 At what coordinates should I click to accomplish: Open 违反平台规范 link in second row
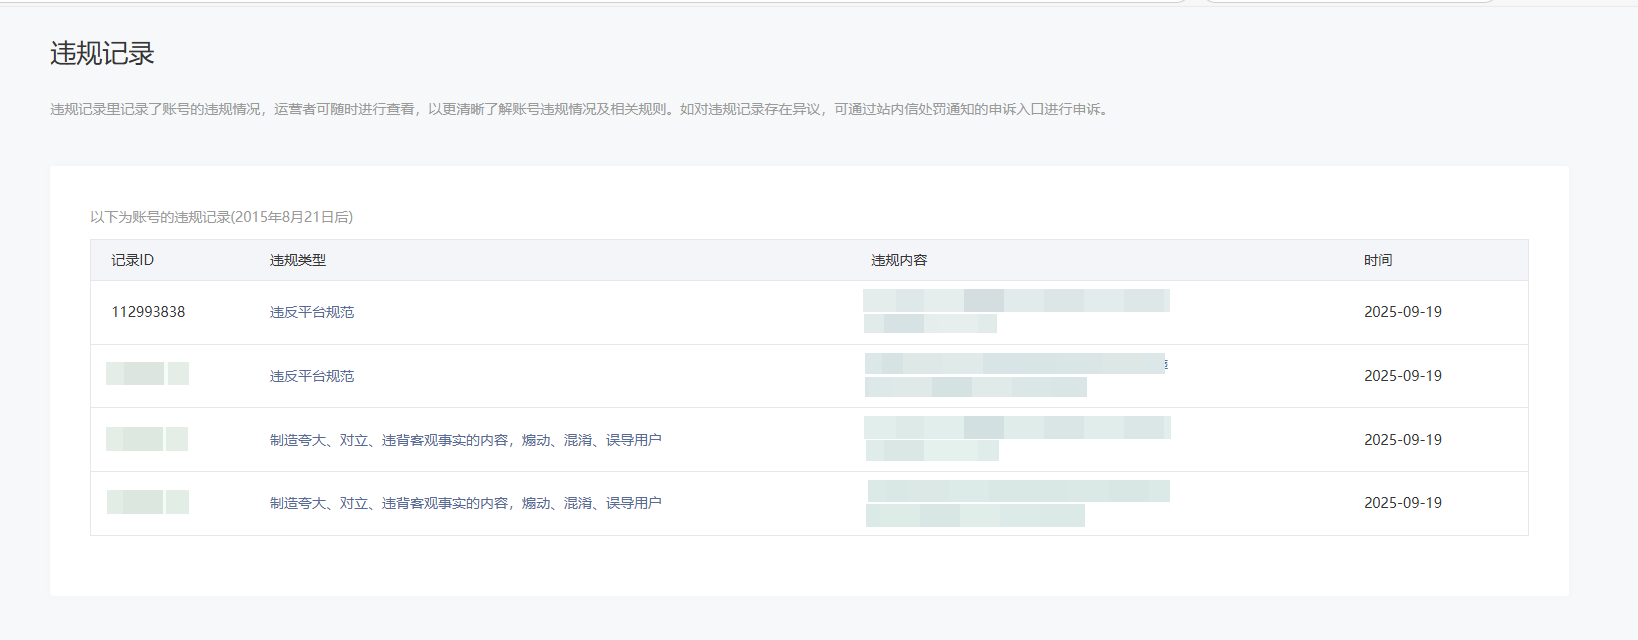(311, 376)
